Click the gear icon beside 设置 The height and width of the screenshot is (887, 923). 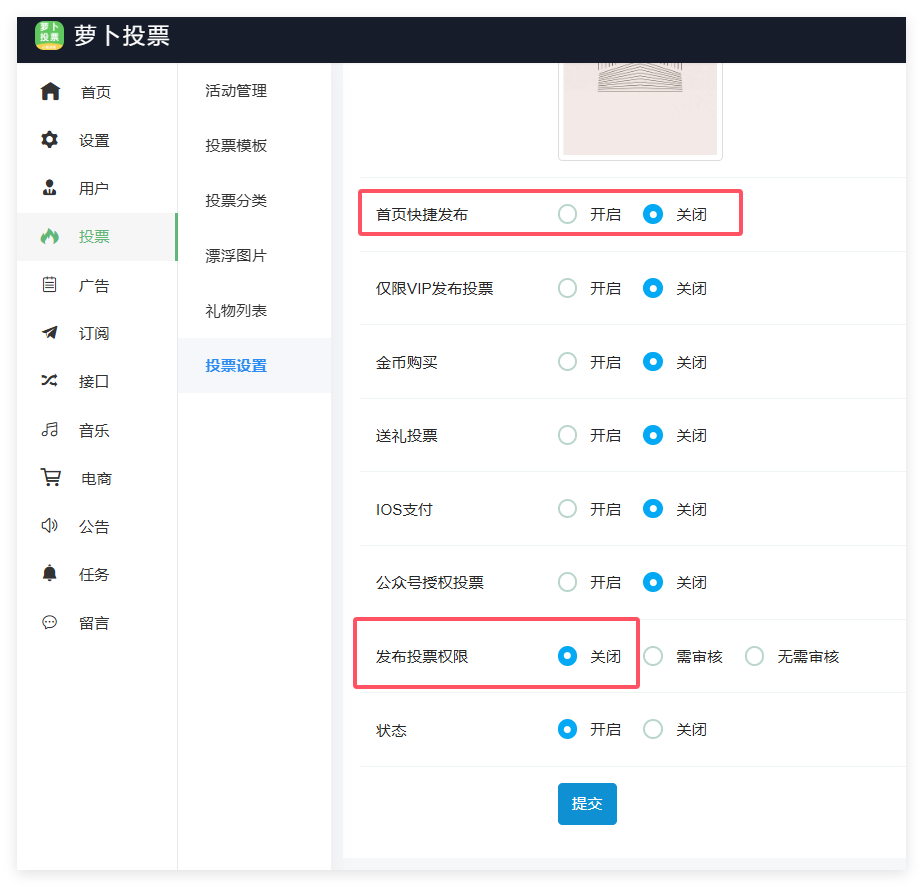(49, 139)
